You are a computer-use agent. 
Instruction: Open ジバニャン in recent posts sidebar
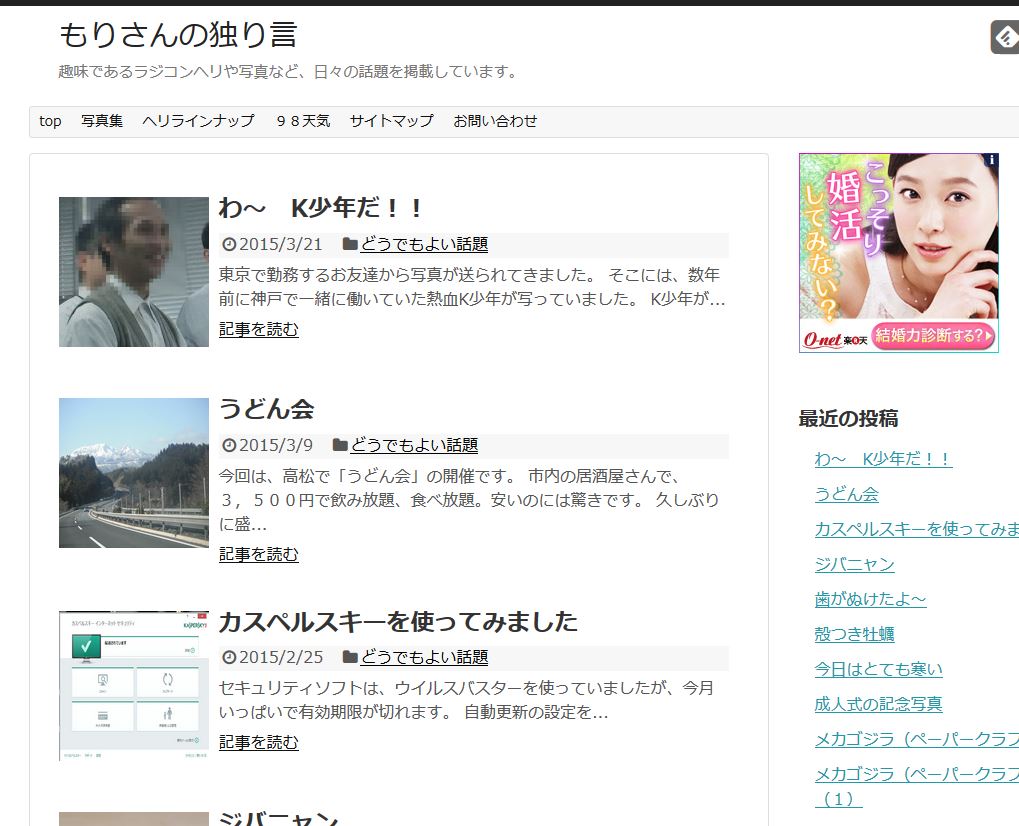pos(854,564)
